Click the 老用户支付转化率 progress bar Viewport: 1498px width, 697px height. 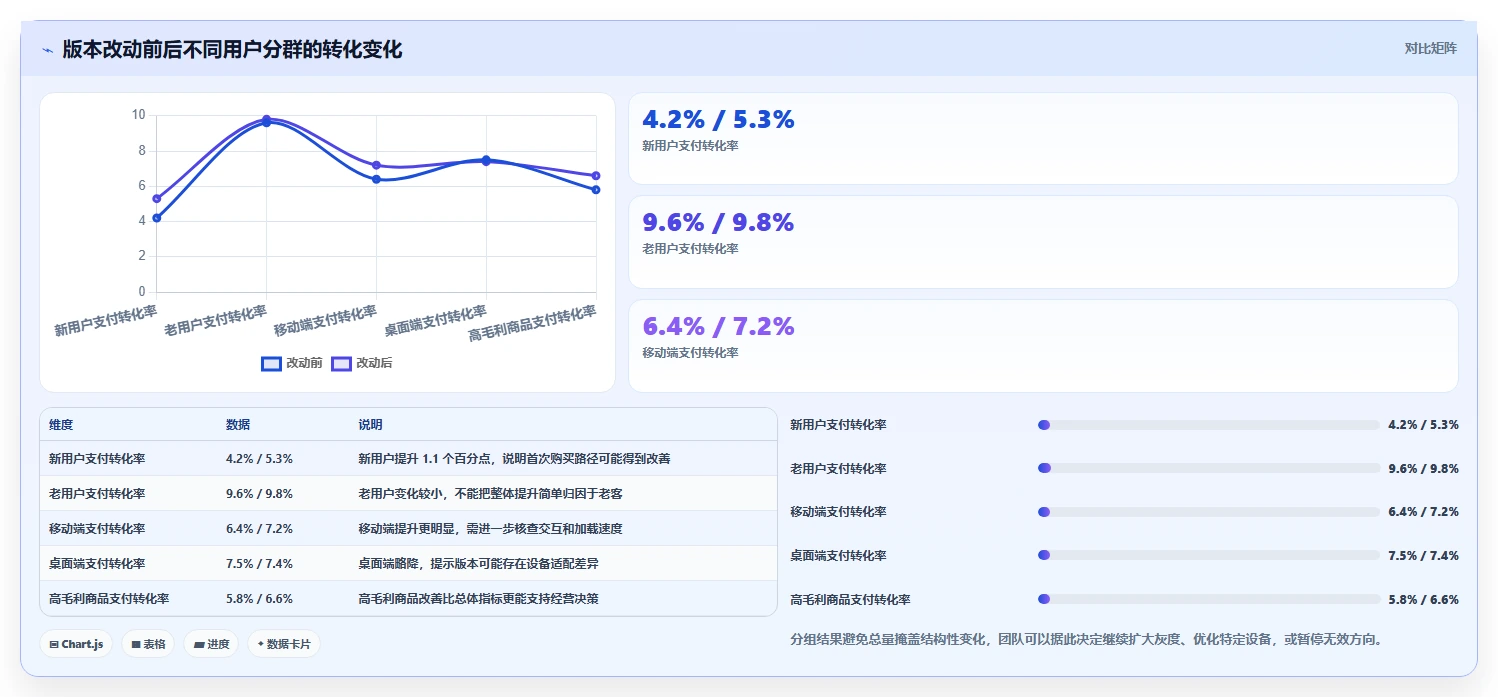[x=1209, y=468]
